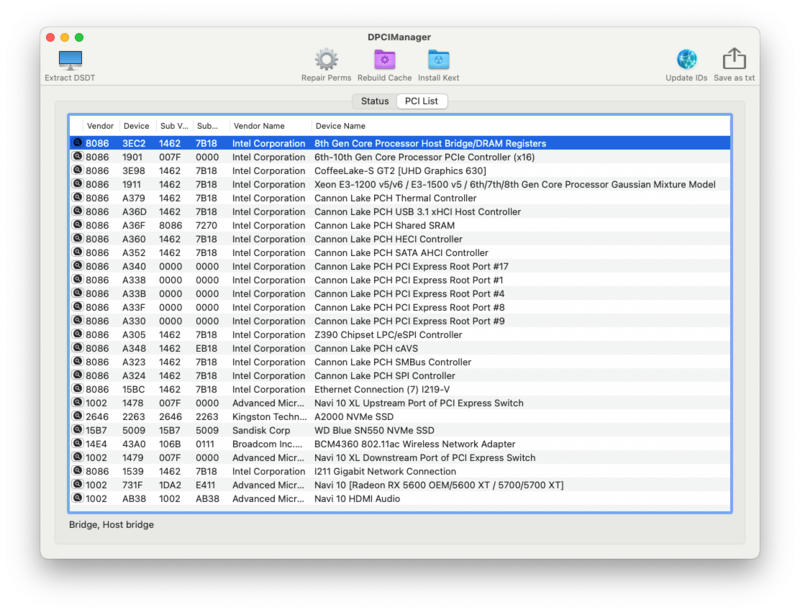Select the Kingston A2000 NVMe SSD row
Screen dimensions: 800x612
tap(400, 416)
